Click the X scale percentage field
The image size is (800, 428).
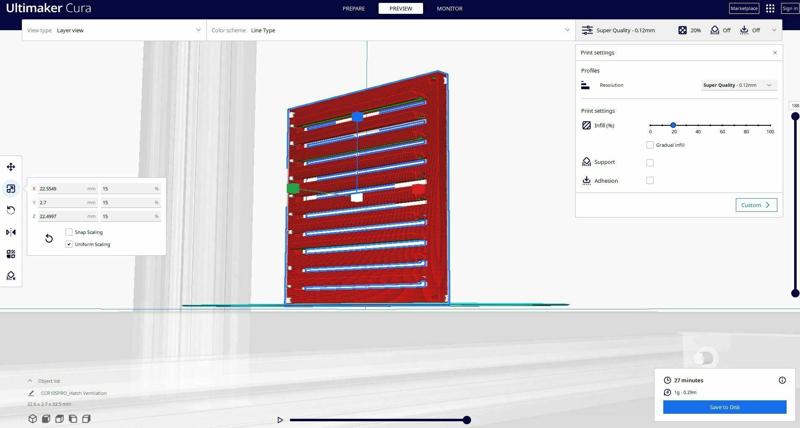[131, 189]
